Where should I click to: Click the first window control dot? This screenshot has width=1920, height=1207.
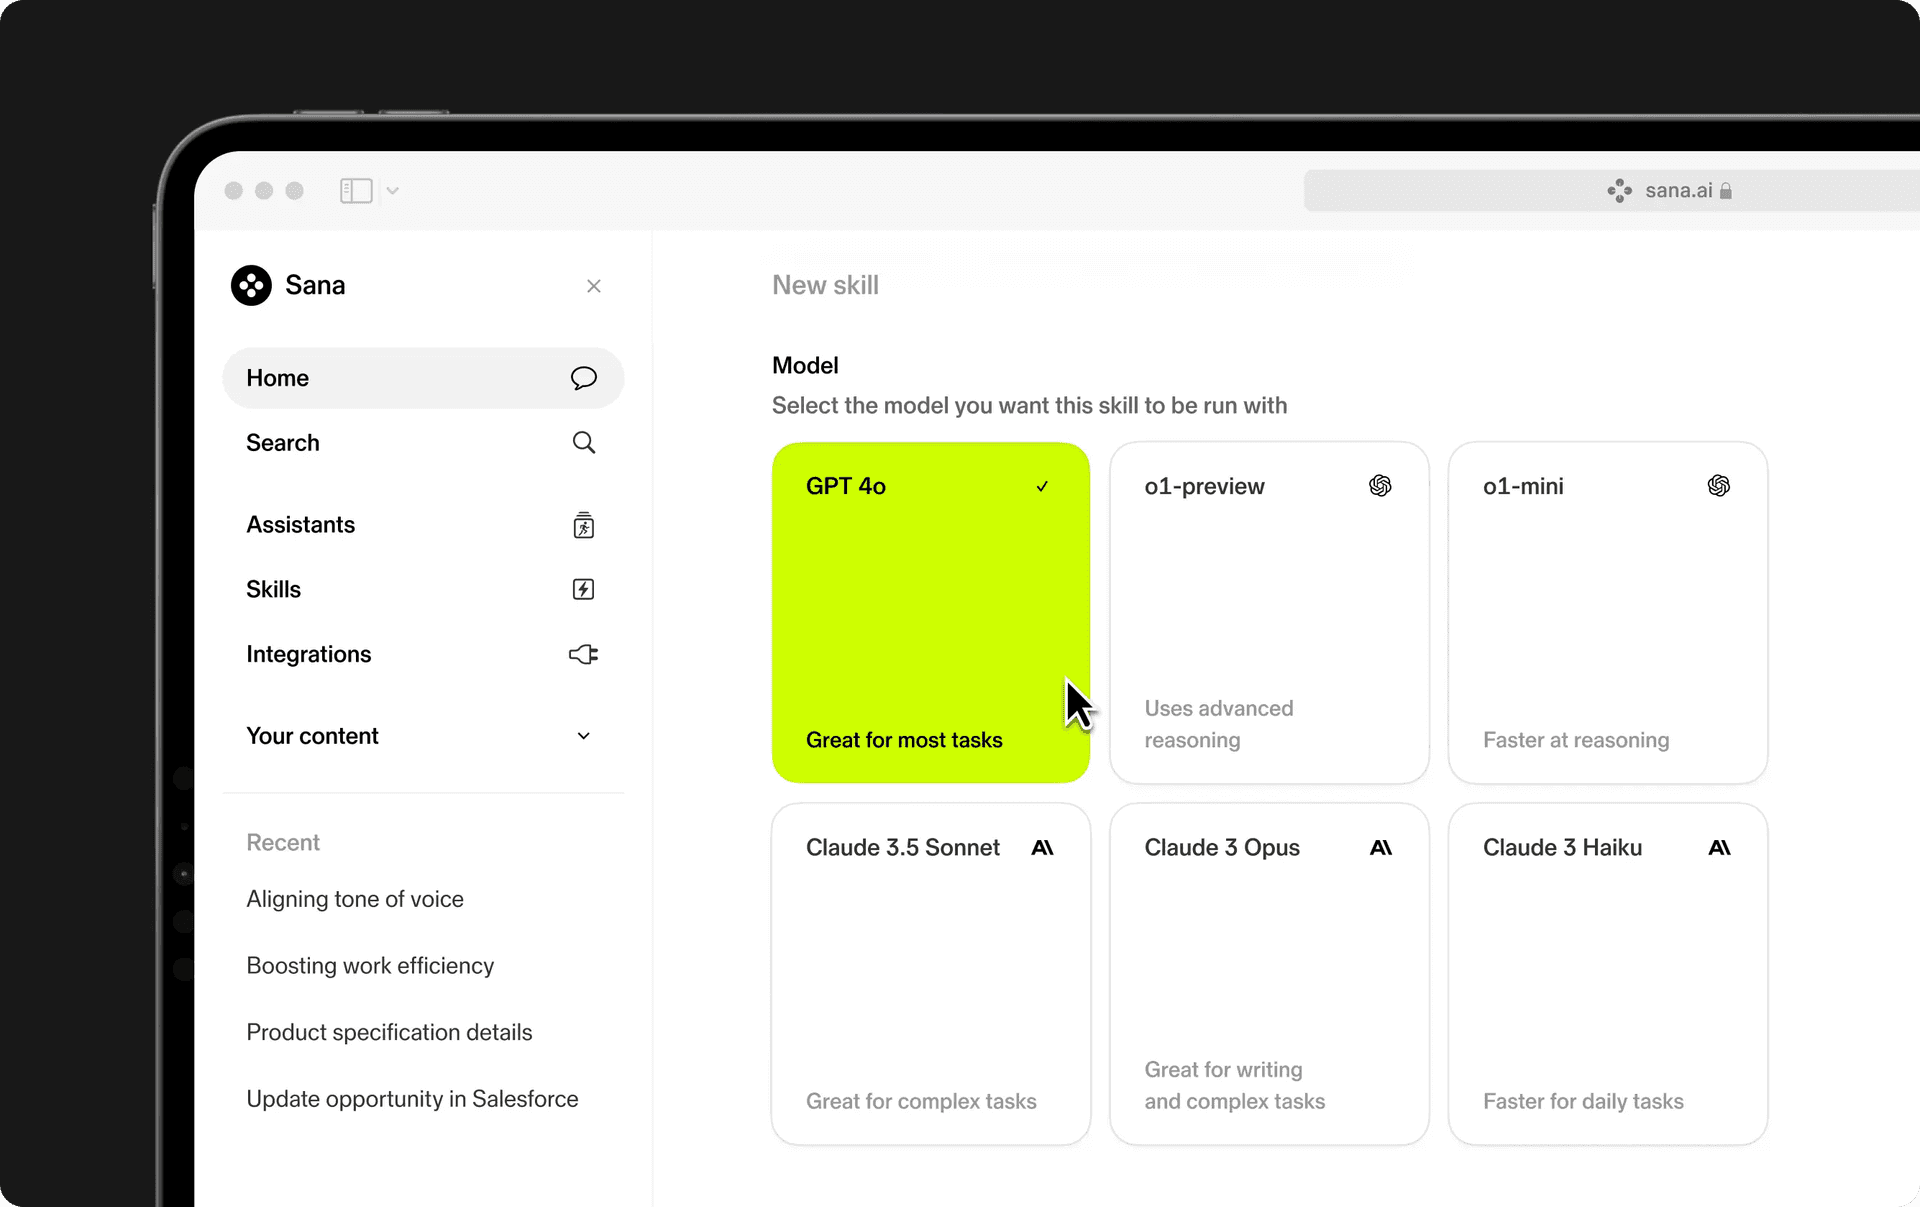(234, 190)
